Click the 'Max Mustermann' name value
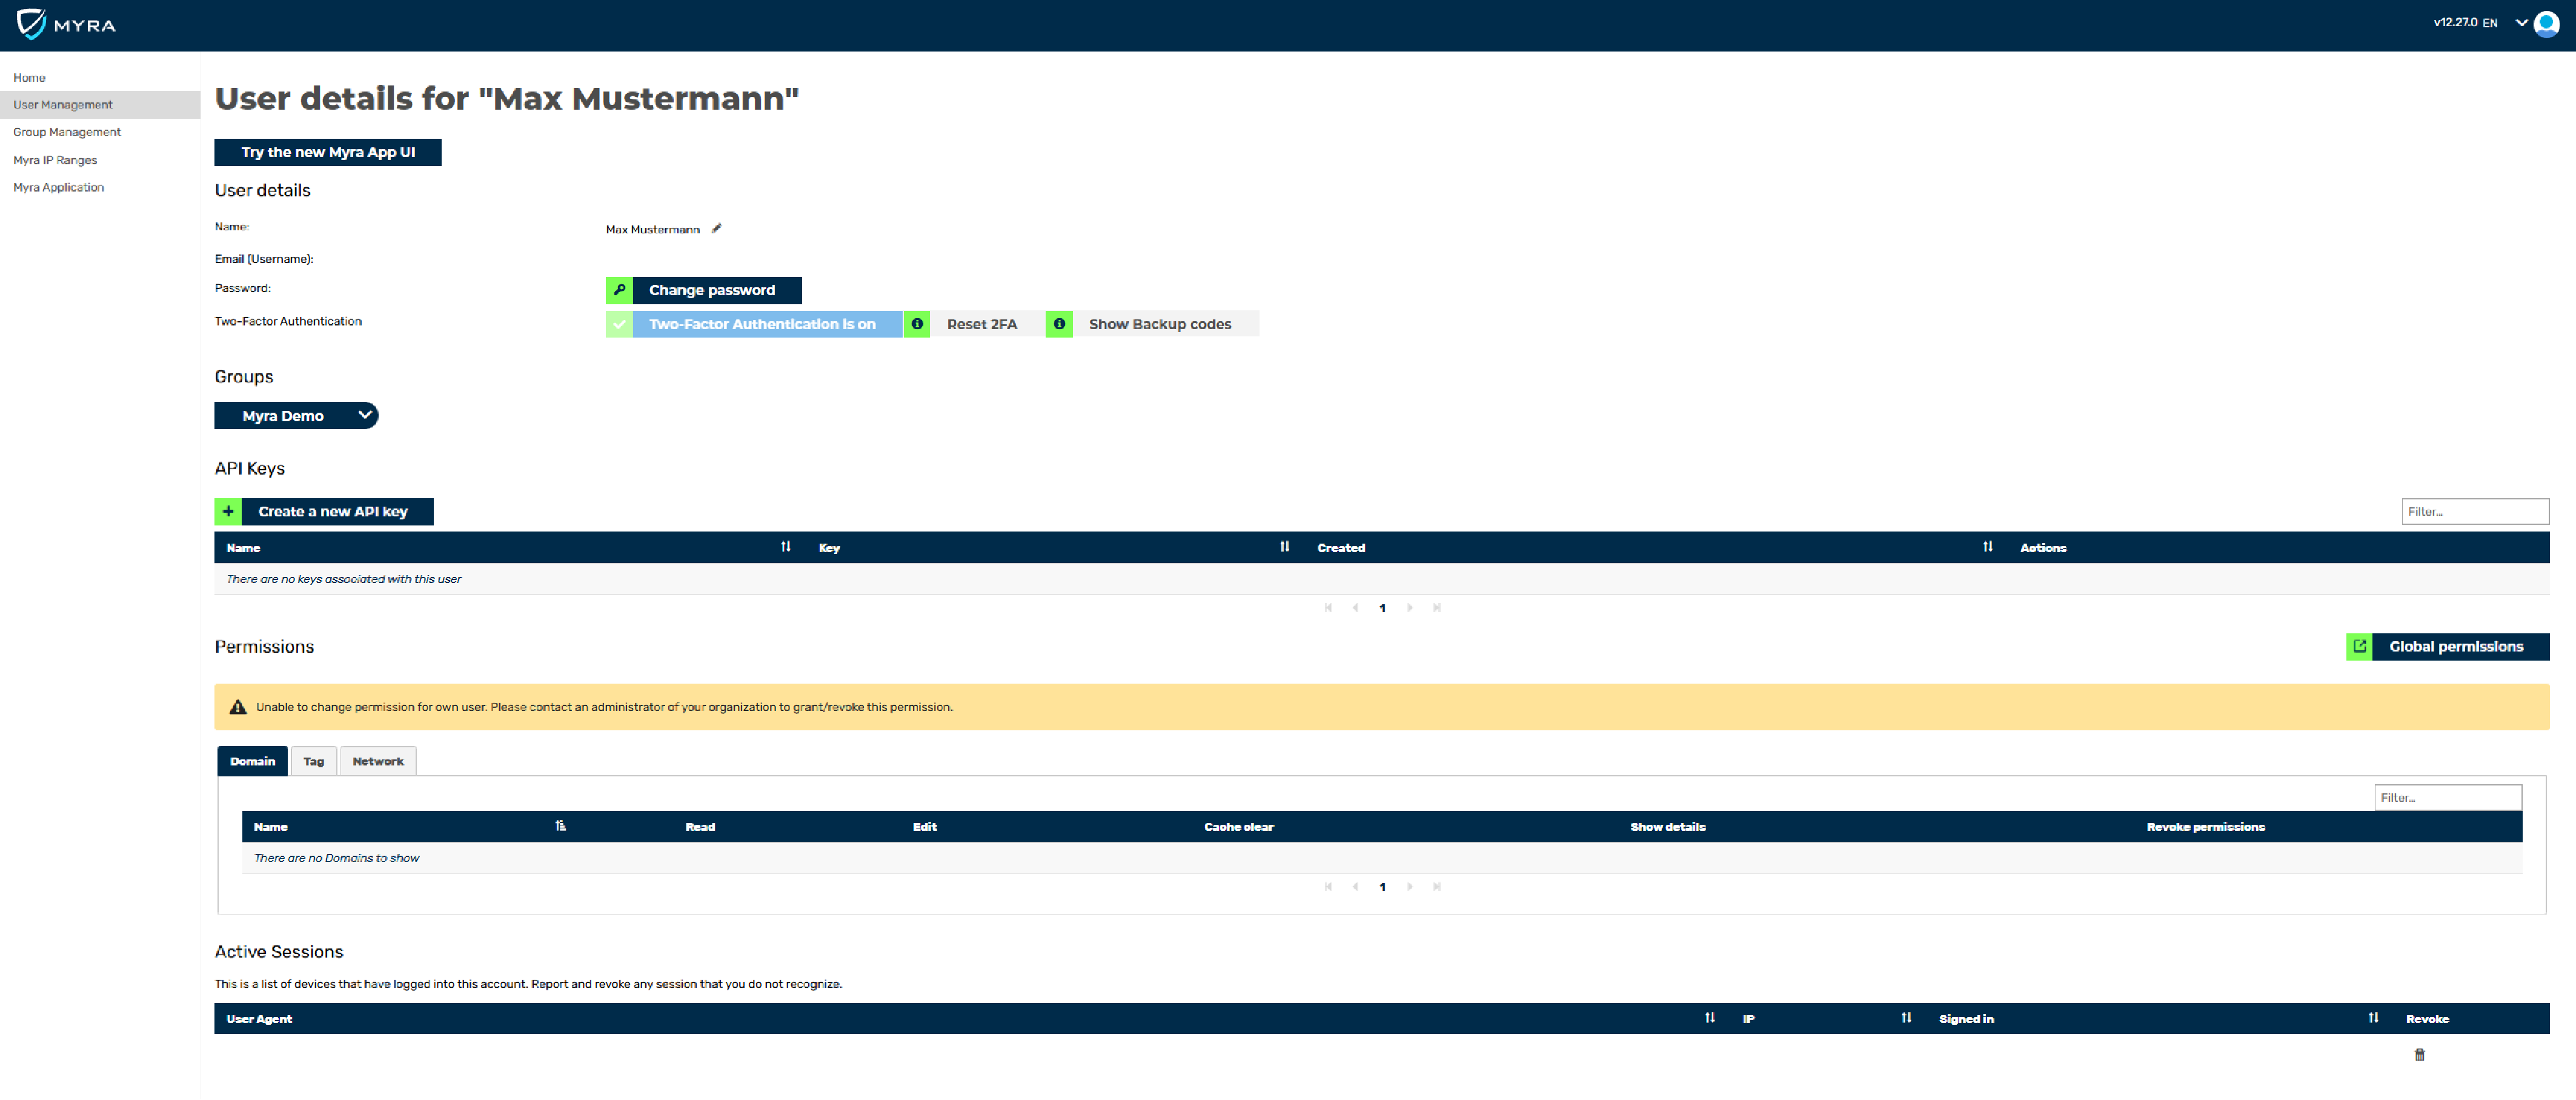 [652, 229]
